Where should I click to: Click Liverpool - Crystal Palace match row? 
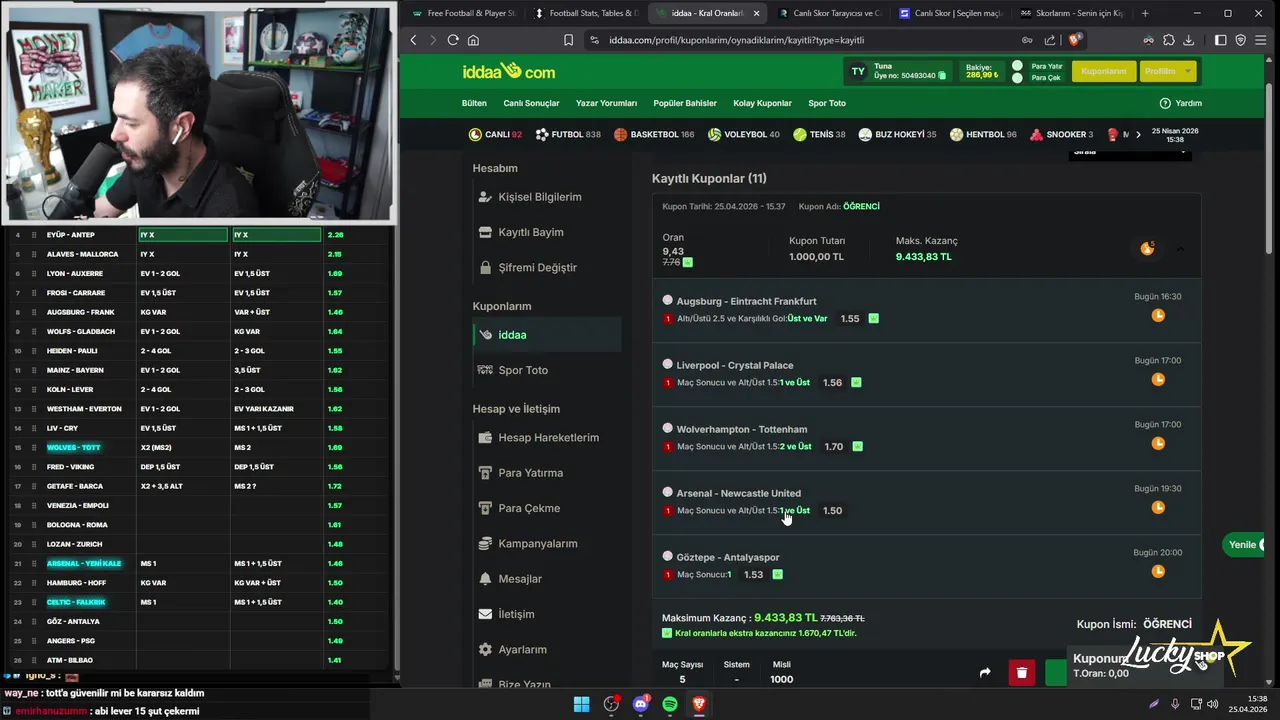pos(927,374)
